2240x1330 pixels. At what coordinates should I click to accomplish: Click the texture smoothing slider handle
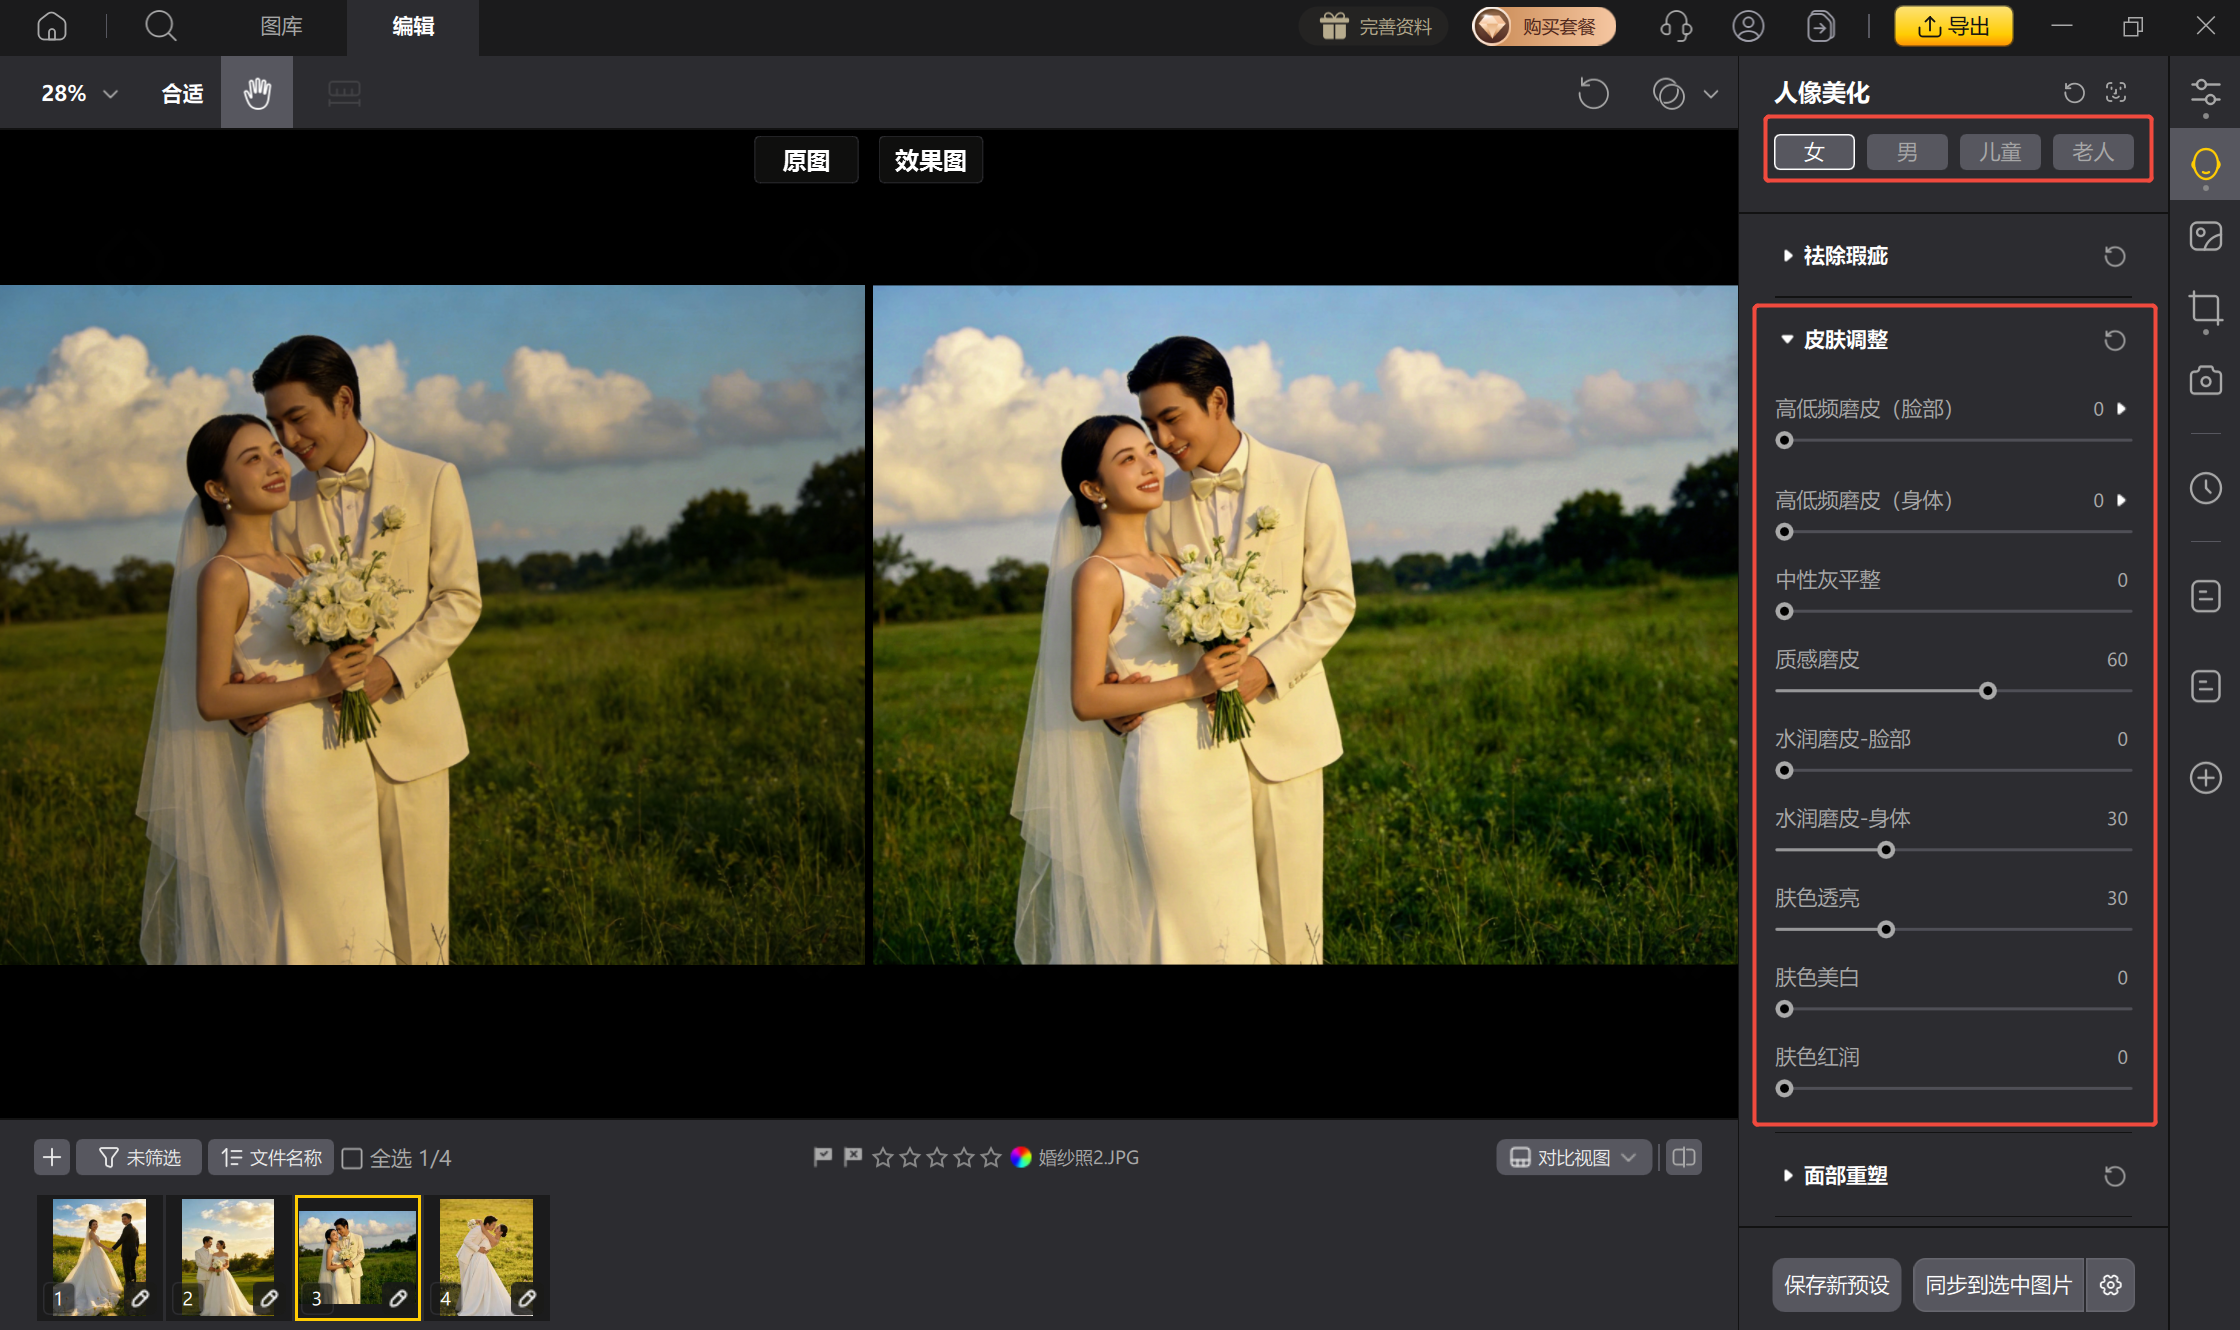1988,691
